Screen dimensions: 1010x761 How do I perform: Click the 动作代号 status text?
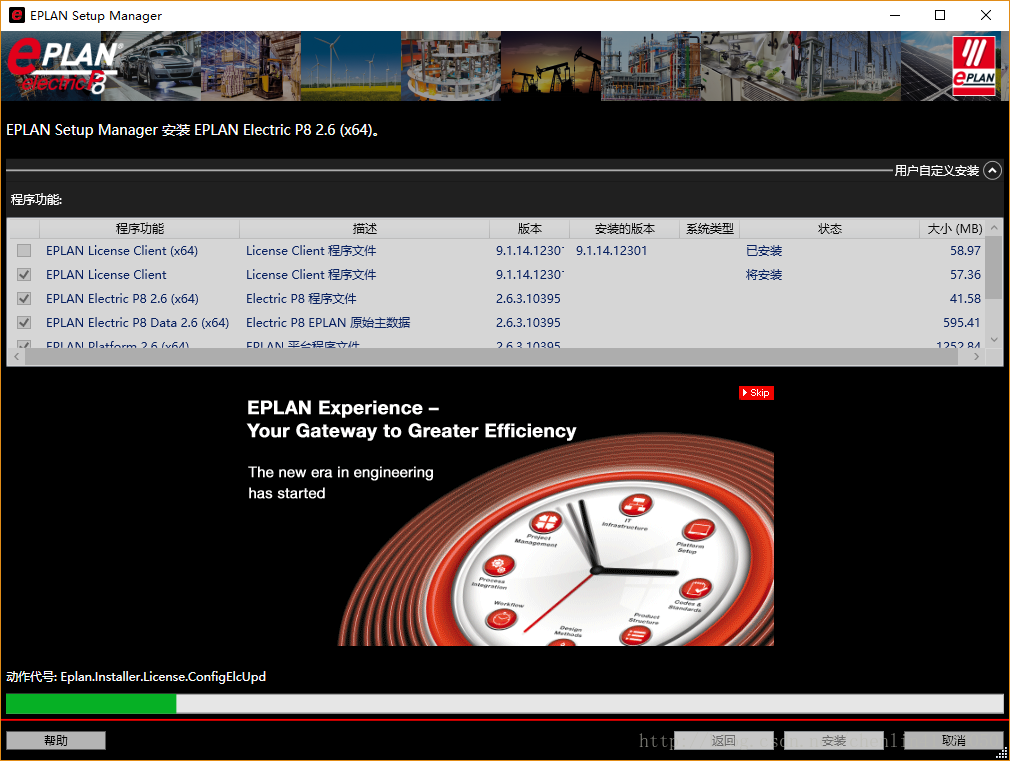tap(136, 677)
